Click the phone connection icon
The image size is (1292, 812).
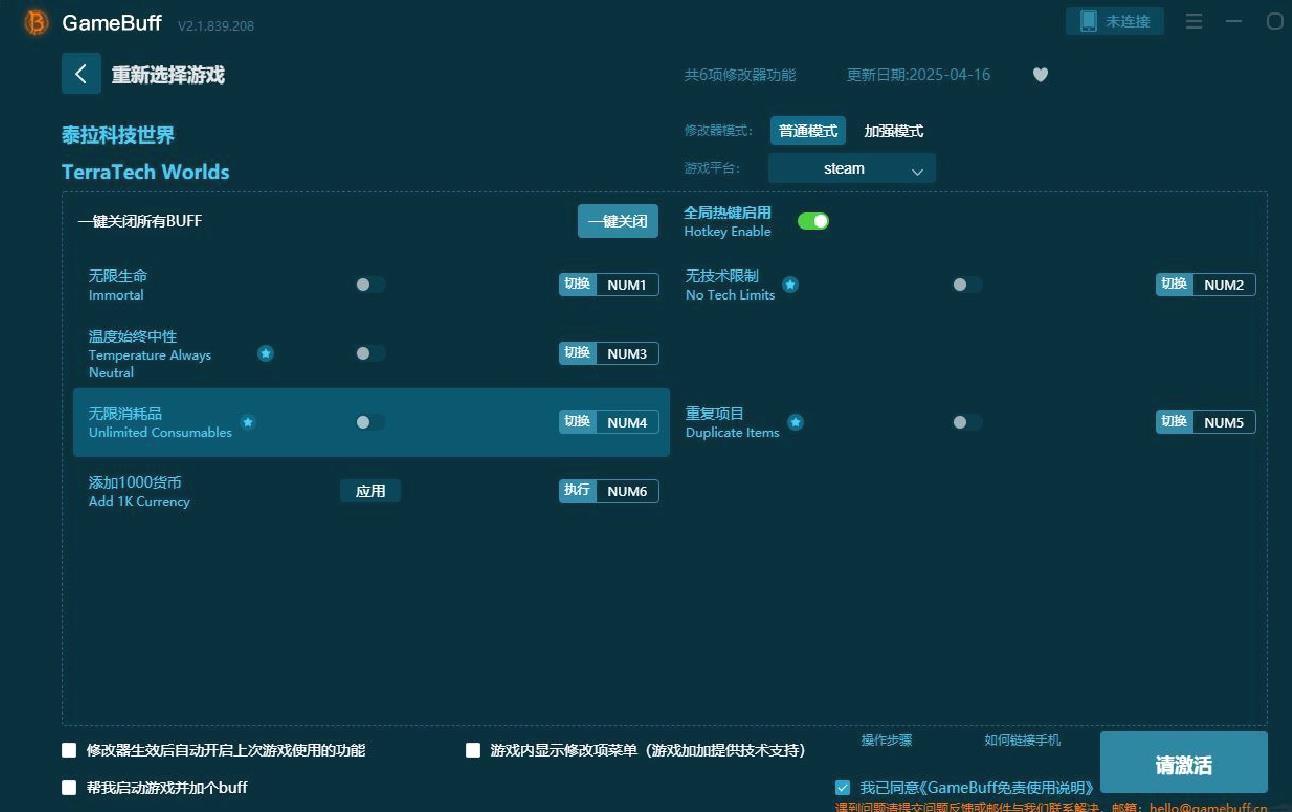tap(1087, 21)
